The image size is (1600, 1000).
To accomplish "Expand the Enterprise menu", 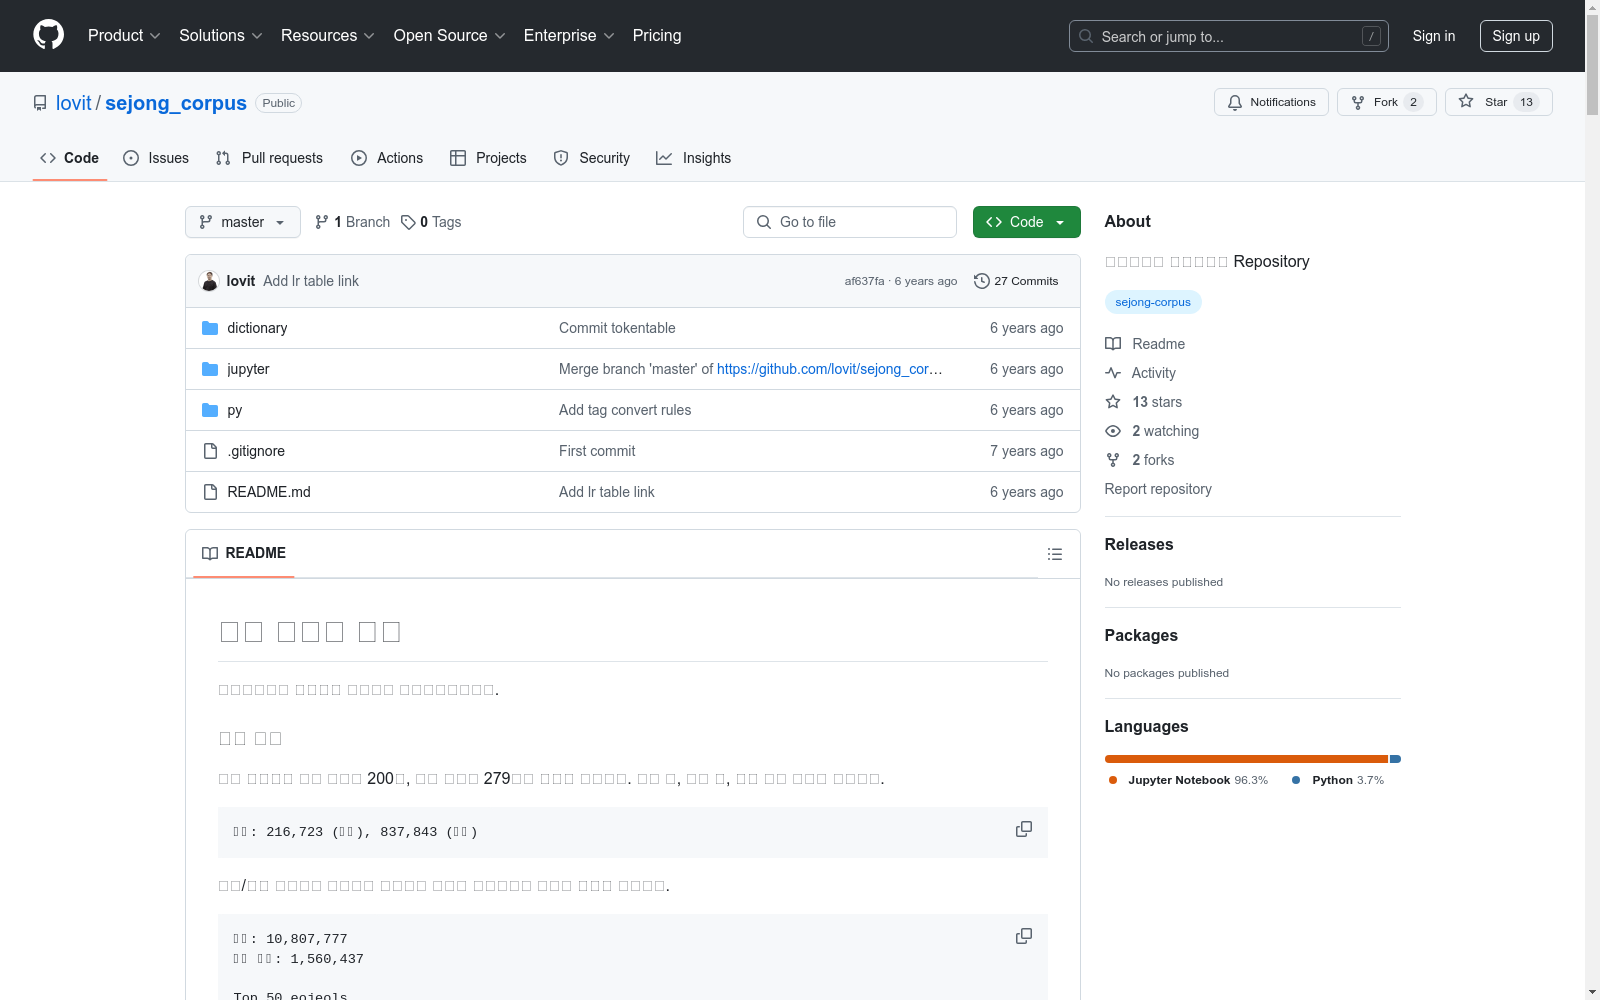I will coord(569,35).
